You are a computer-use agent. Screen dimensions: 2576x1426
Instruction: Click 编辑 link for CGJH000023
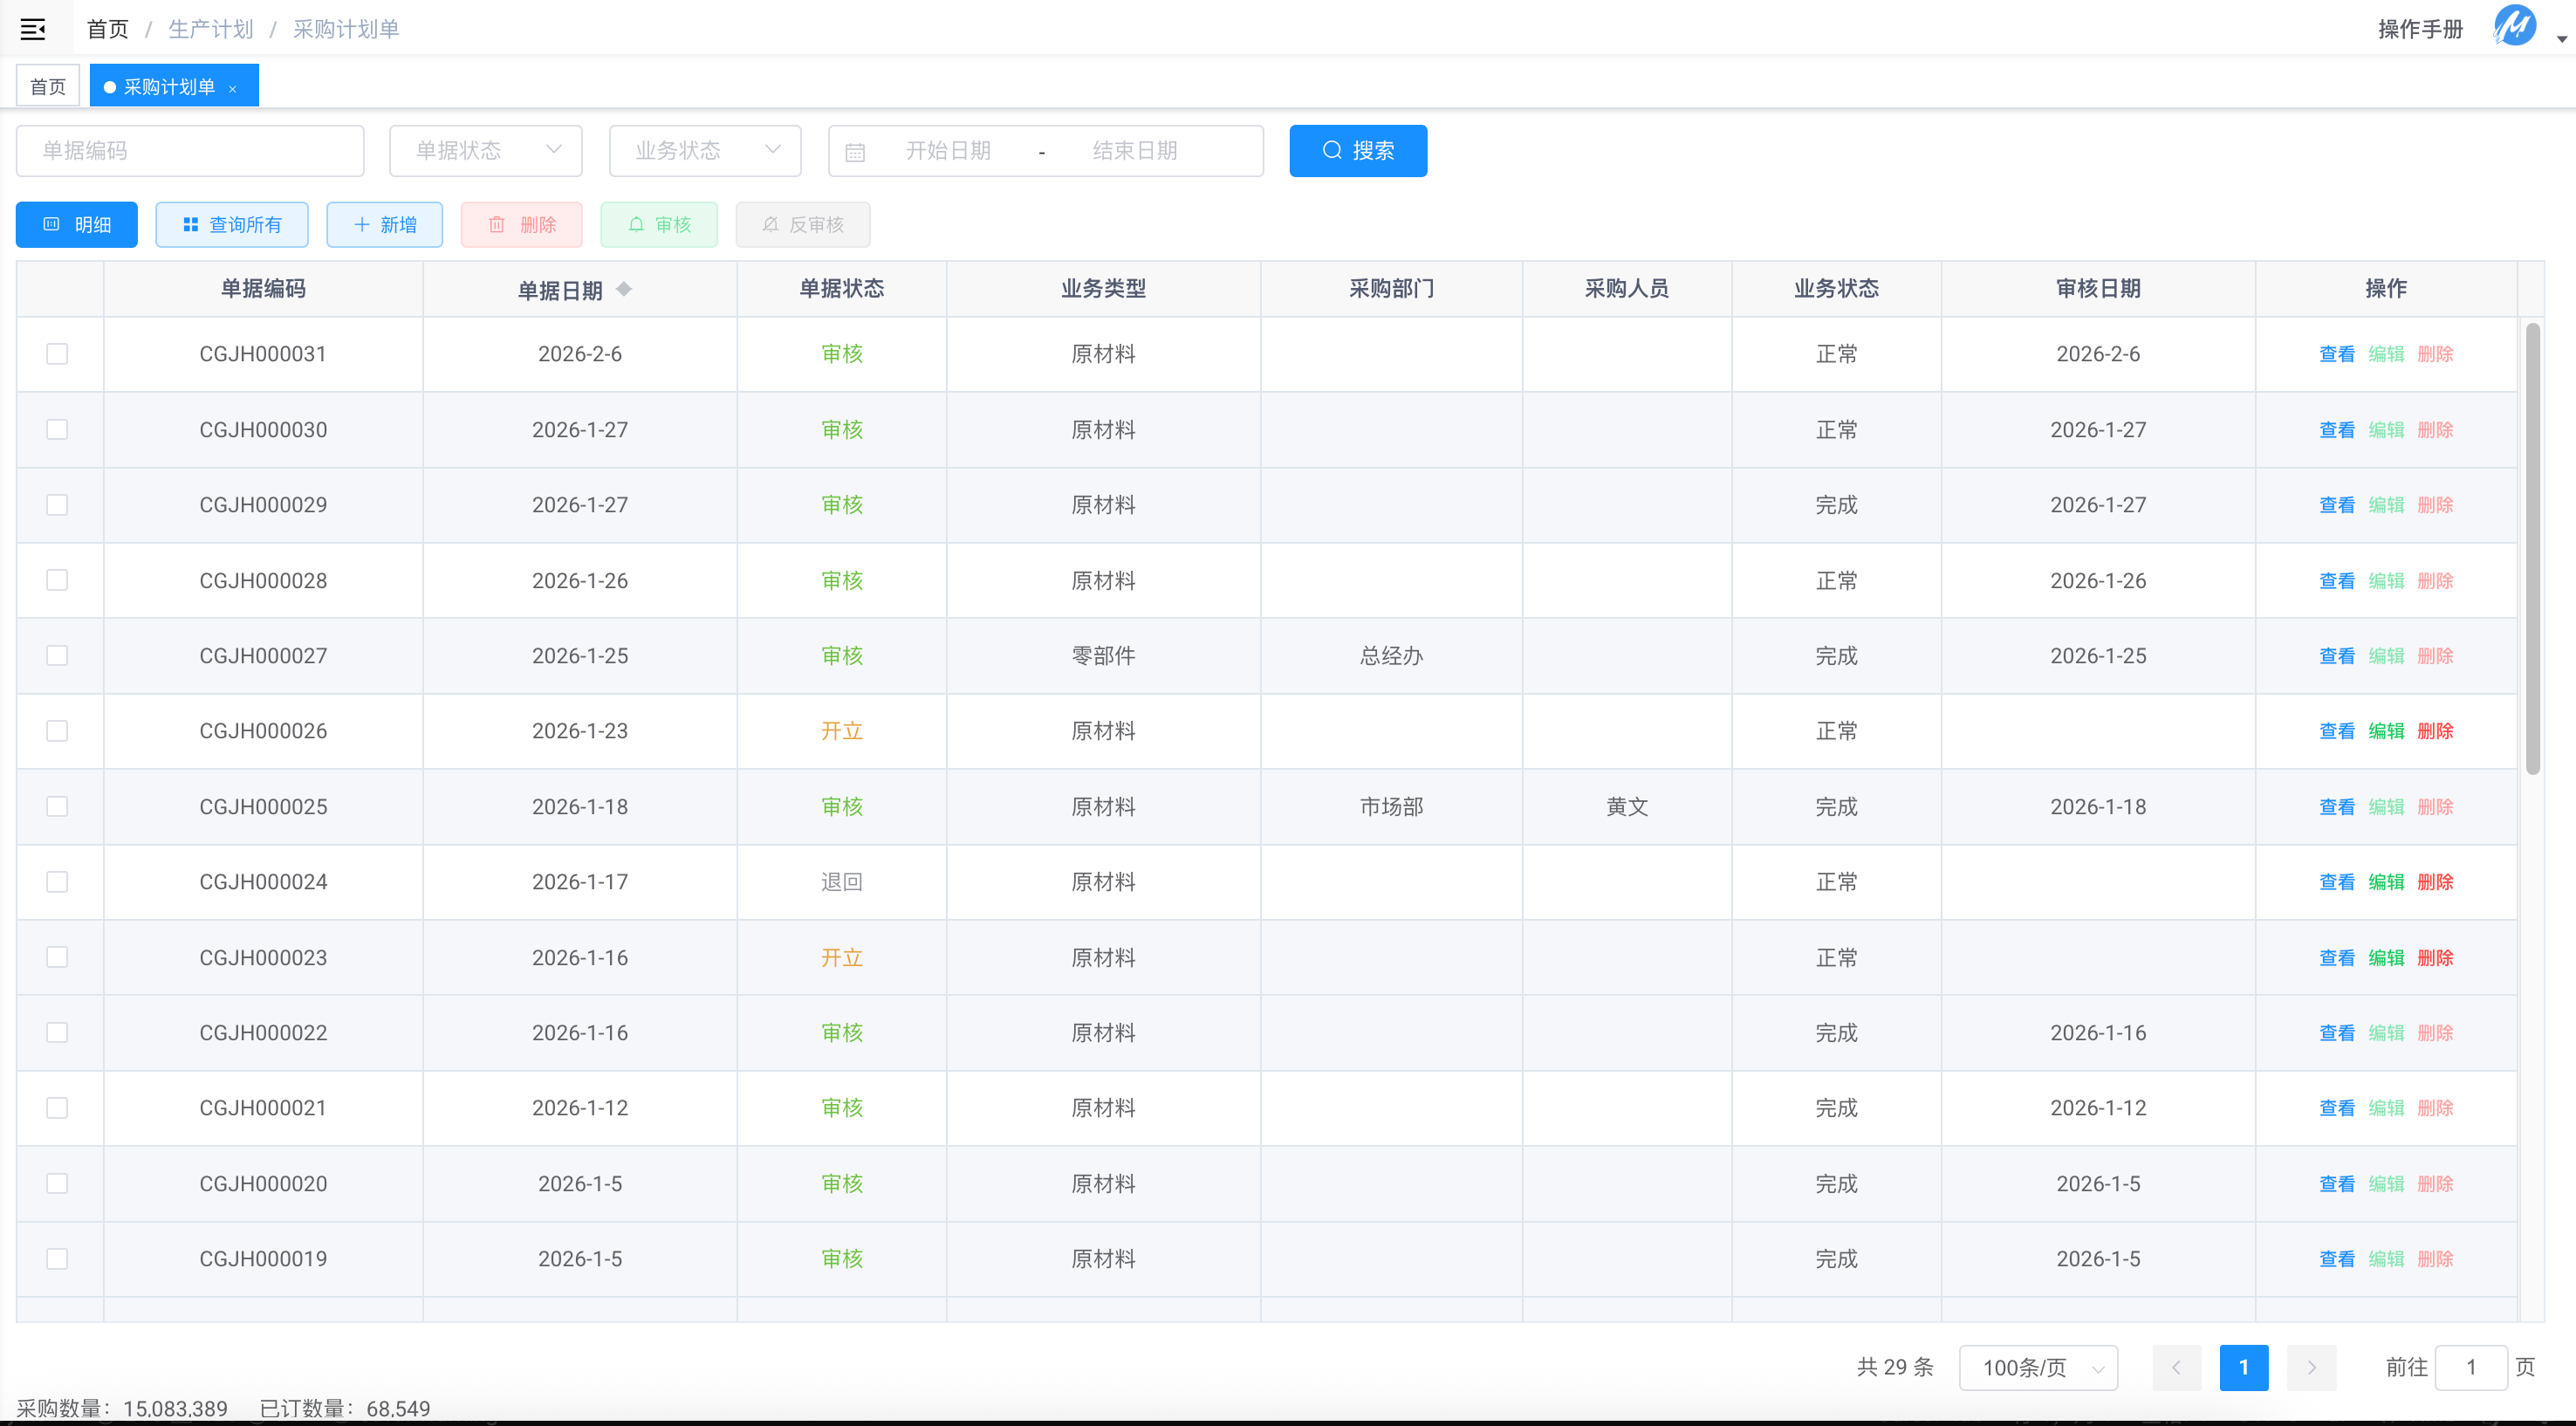(x=2386, y=958)
